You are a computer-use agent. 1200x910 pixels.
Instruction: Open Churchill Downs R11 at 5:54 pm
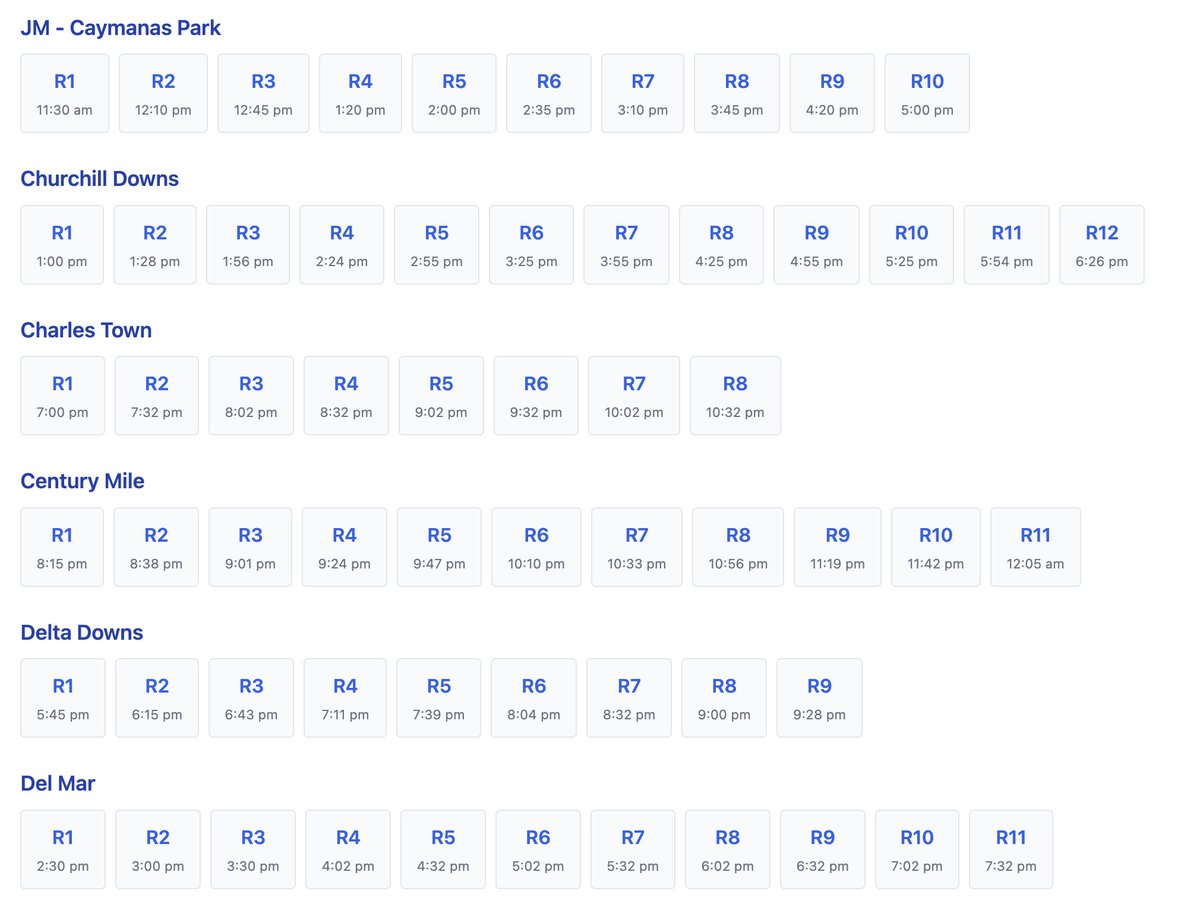pos(1006,245)
